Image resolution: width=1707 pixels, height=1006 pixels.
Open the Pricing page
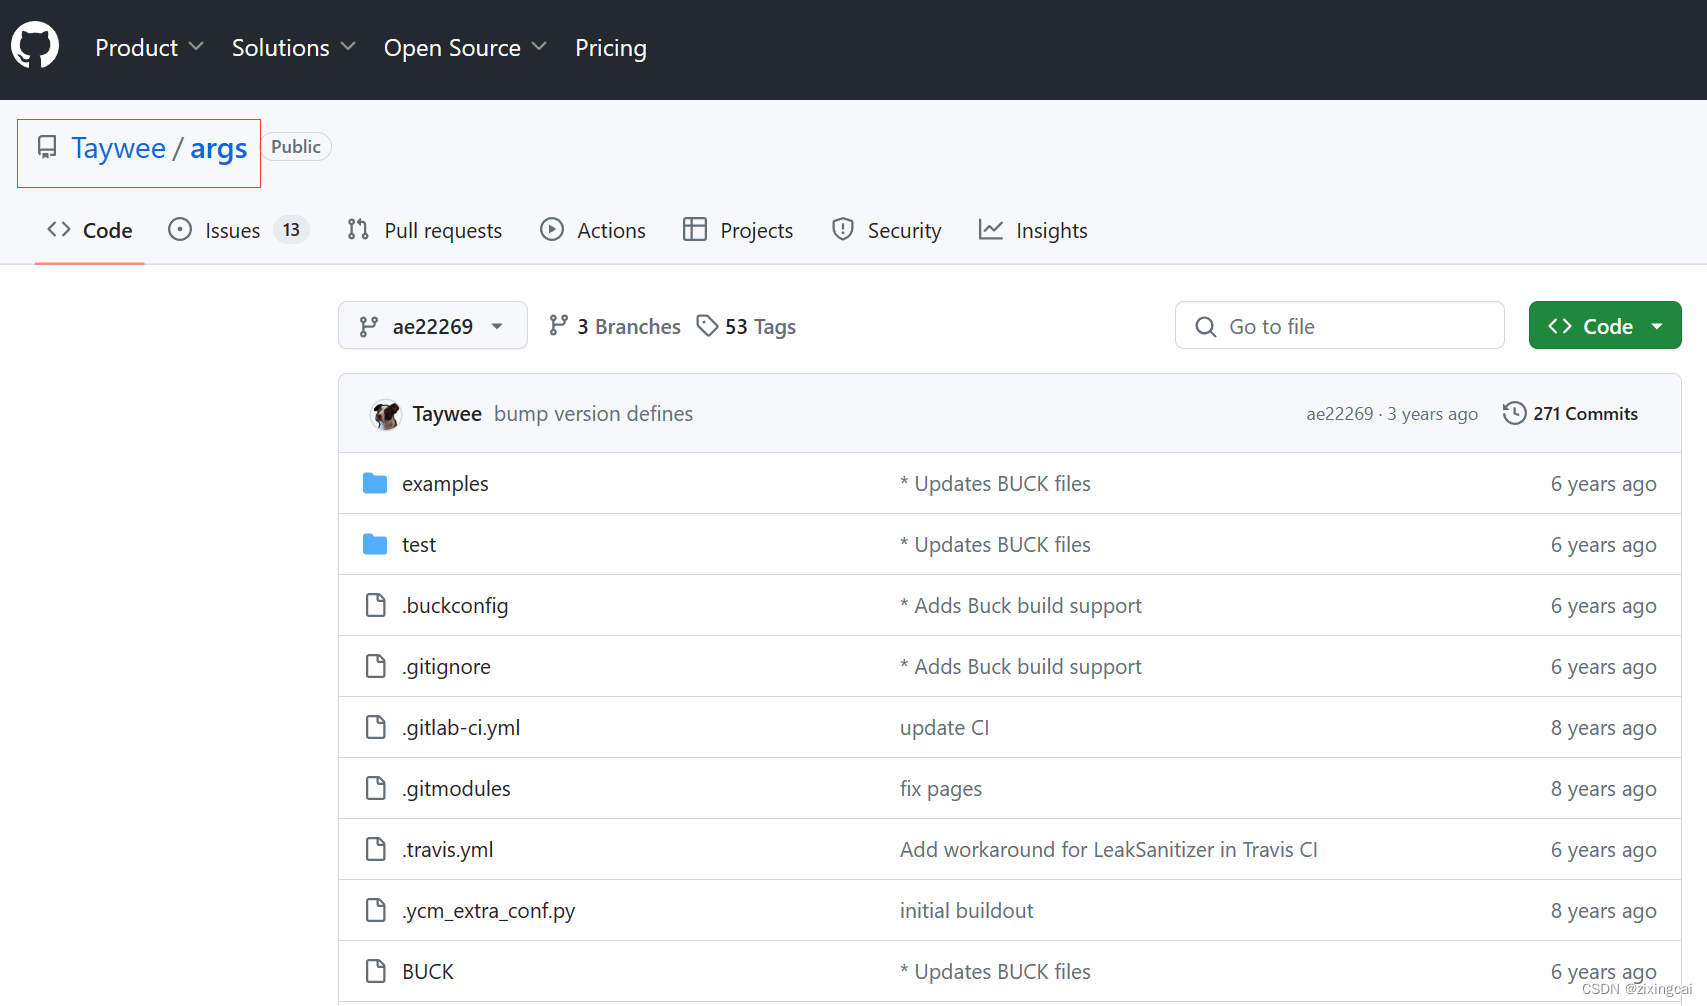click(x=611, y=47)
